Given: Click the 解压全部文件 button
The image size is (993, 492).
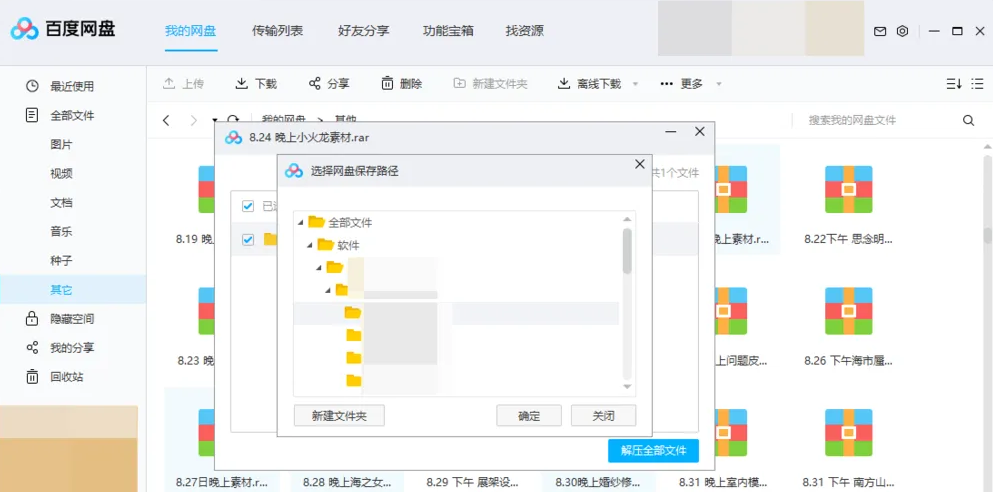Looking at the screenshot, I should (x=654, y=451).
